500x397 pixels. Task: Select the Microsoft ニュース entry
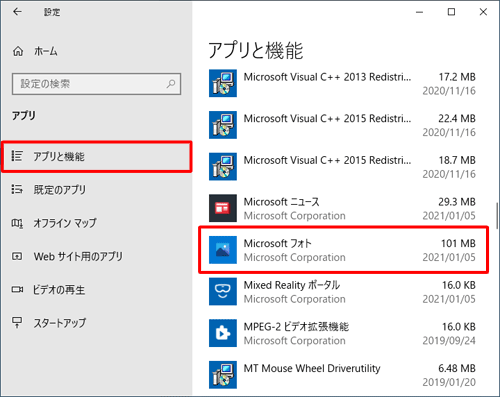point(342,208)
